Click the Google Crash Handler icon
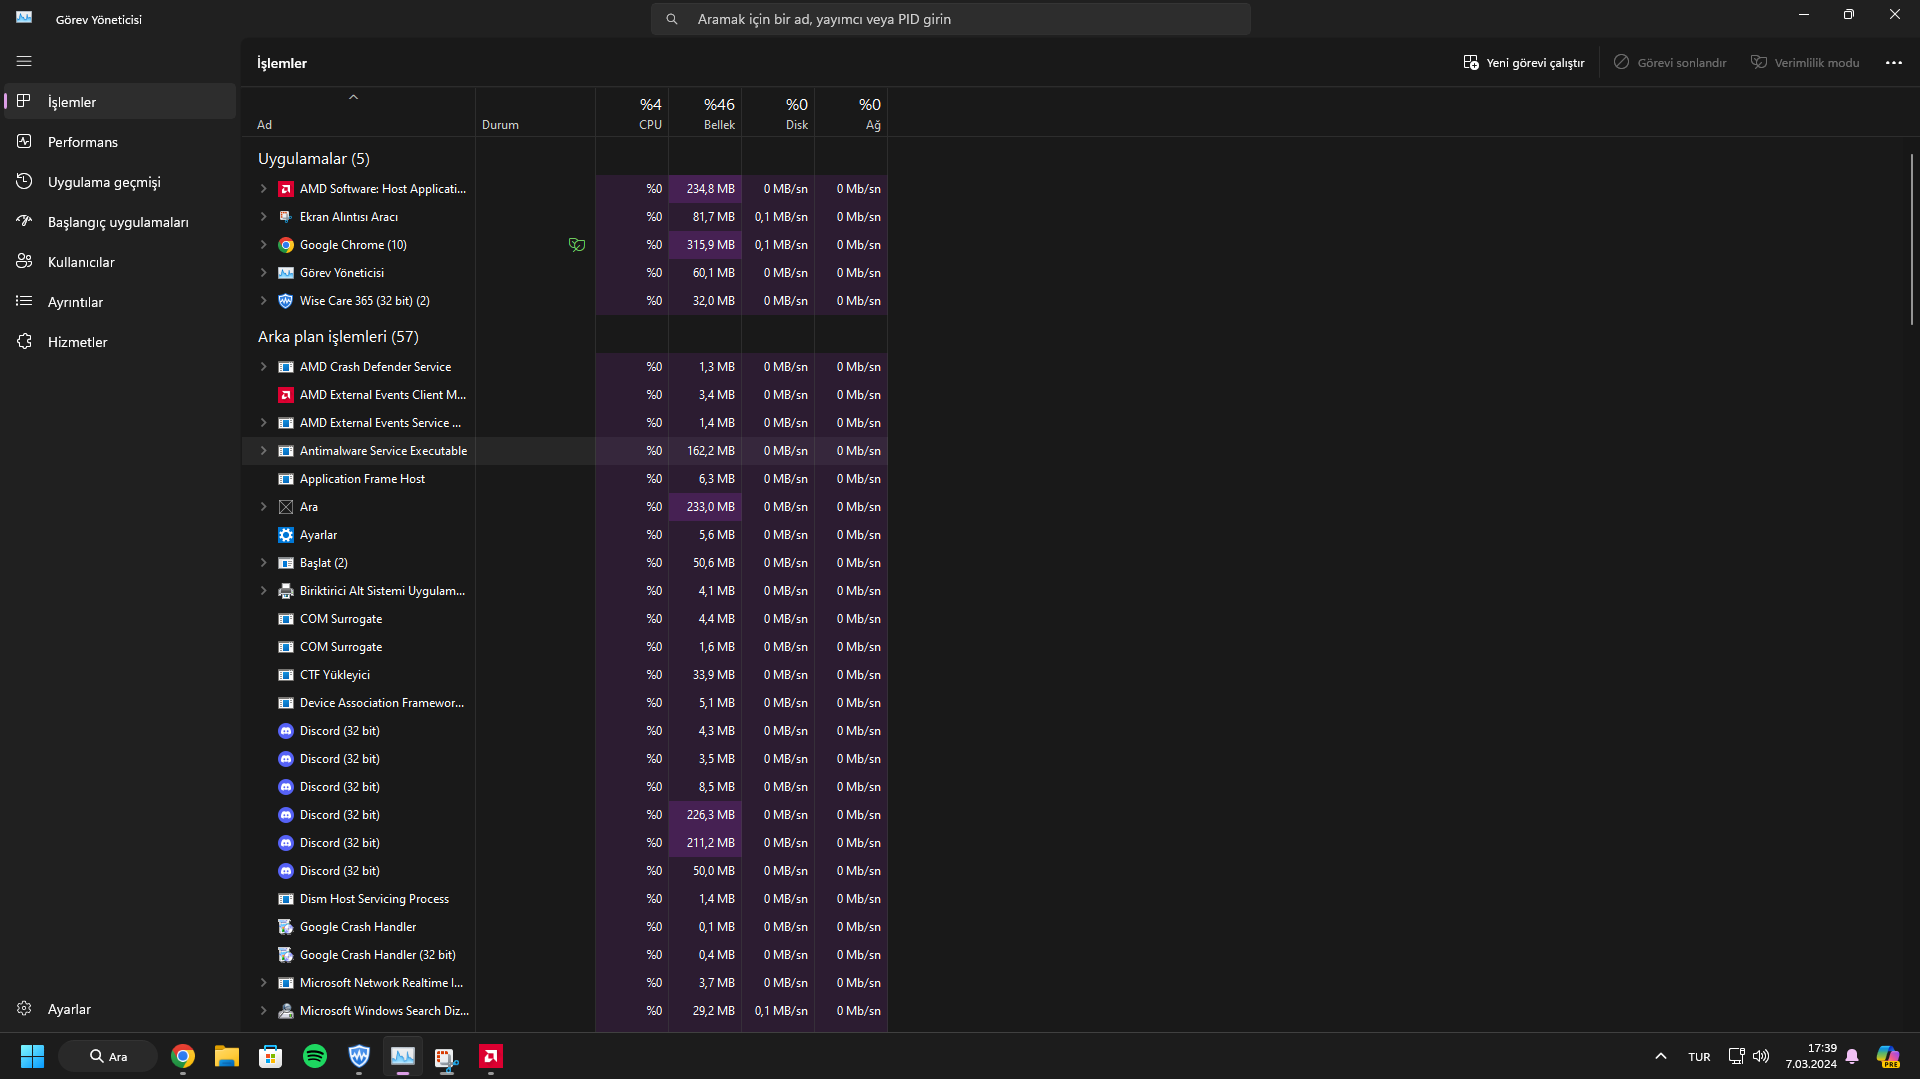This screenshot has width=1920, height=1079. click(x=286, y=927)
